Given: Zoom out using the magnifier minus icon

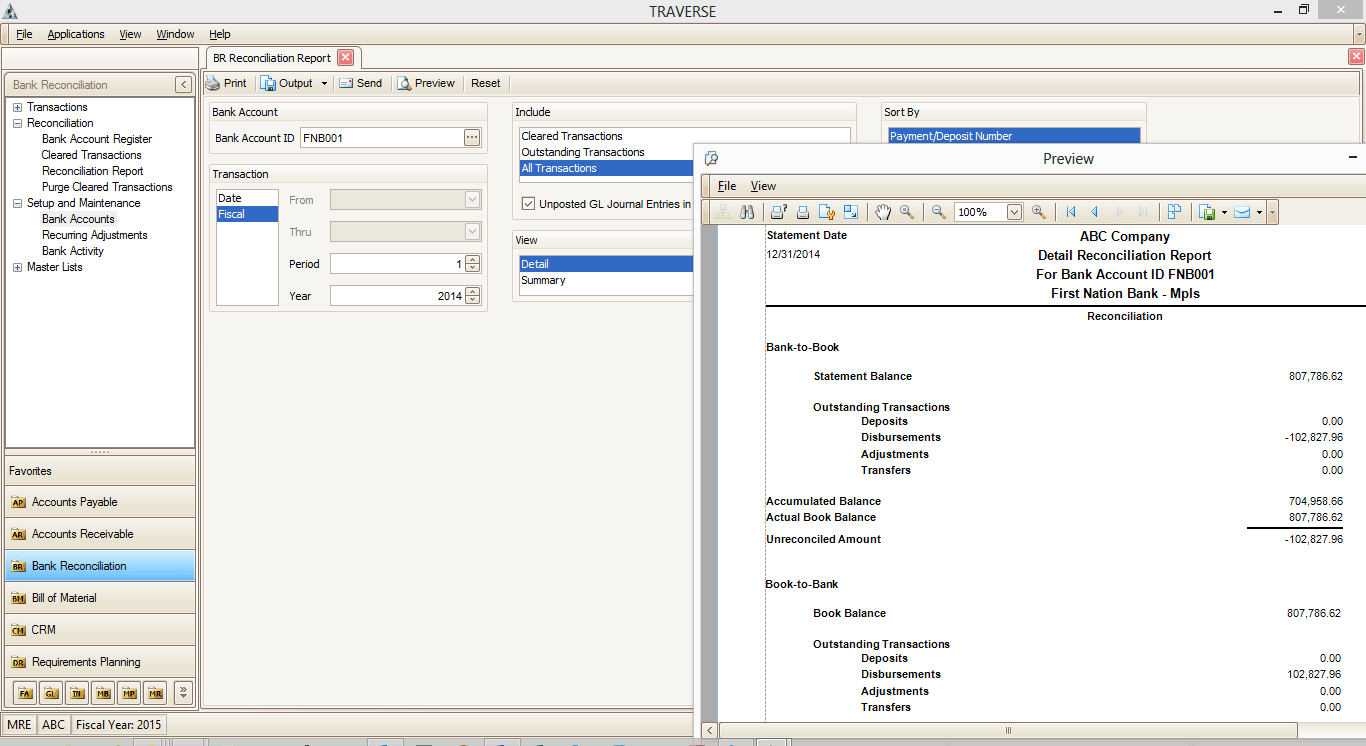Looking at the screenshot, I should 937,212.
